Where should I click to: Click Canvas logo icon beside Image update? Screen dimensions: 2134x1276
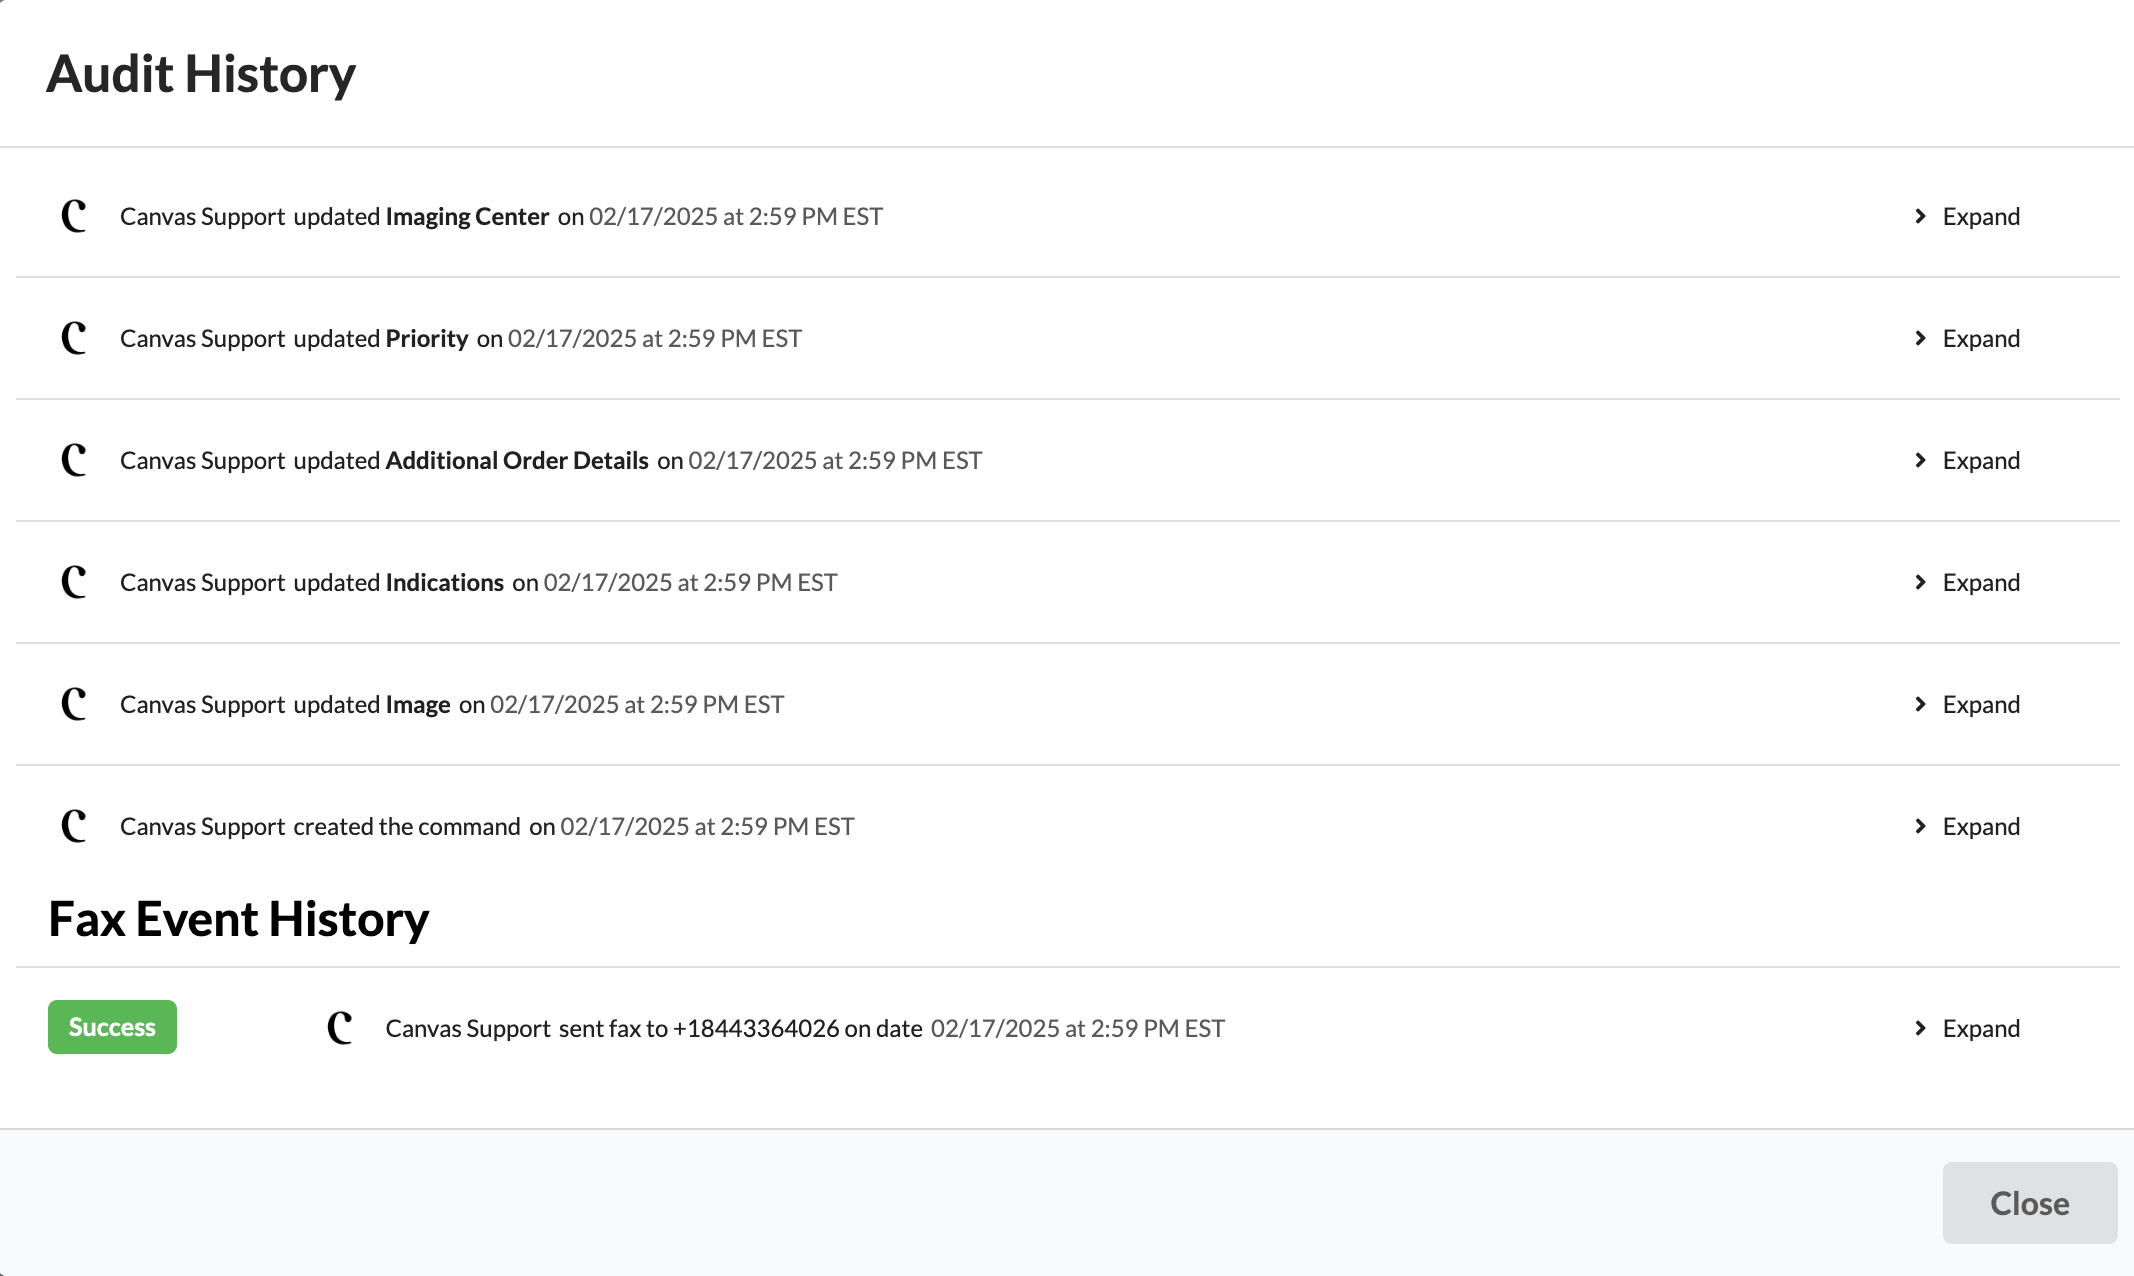tap(74, 704)
